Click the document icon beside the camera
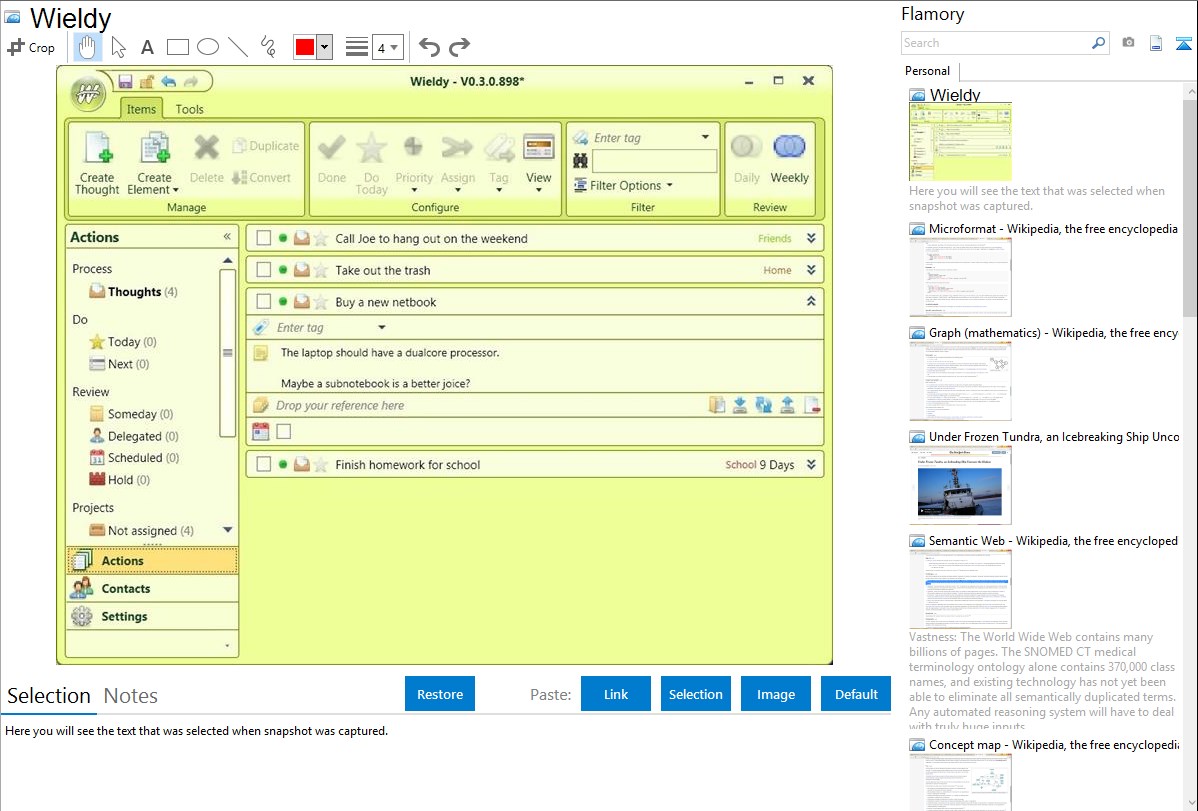This screenshot has height=811, width=1198. 1156,43
